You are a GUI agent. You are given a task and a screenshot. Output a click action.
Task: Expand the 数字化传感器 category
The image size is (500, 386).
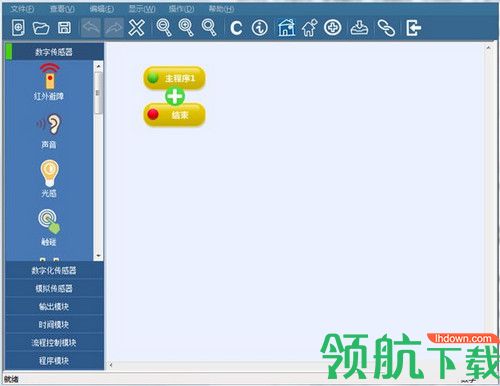(54, 270)
